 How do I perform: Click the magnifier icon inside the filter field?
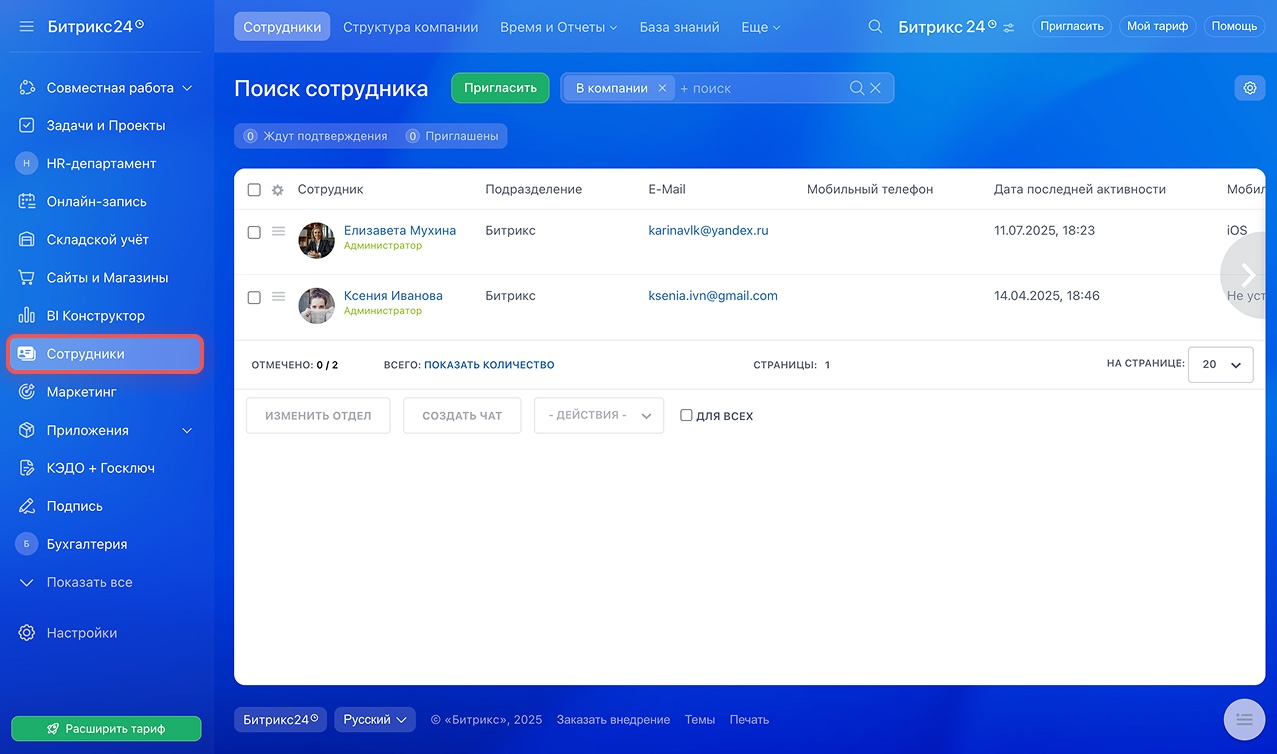857,88
